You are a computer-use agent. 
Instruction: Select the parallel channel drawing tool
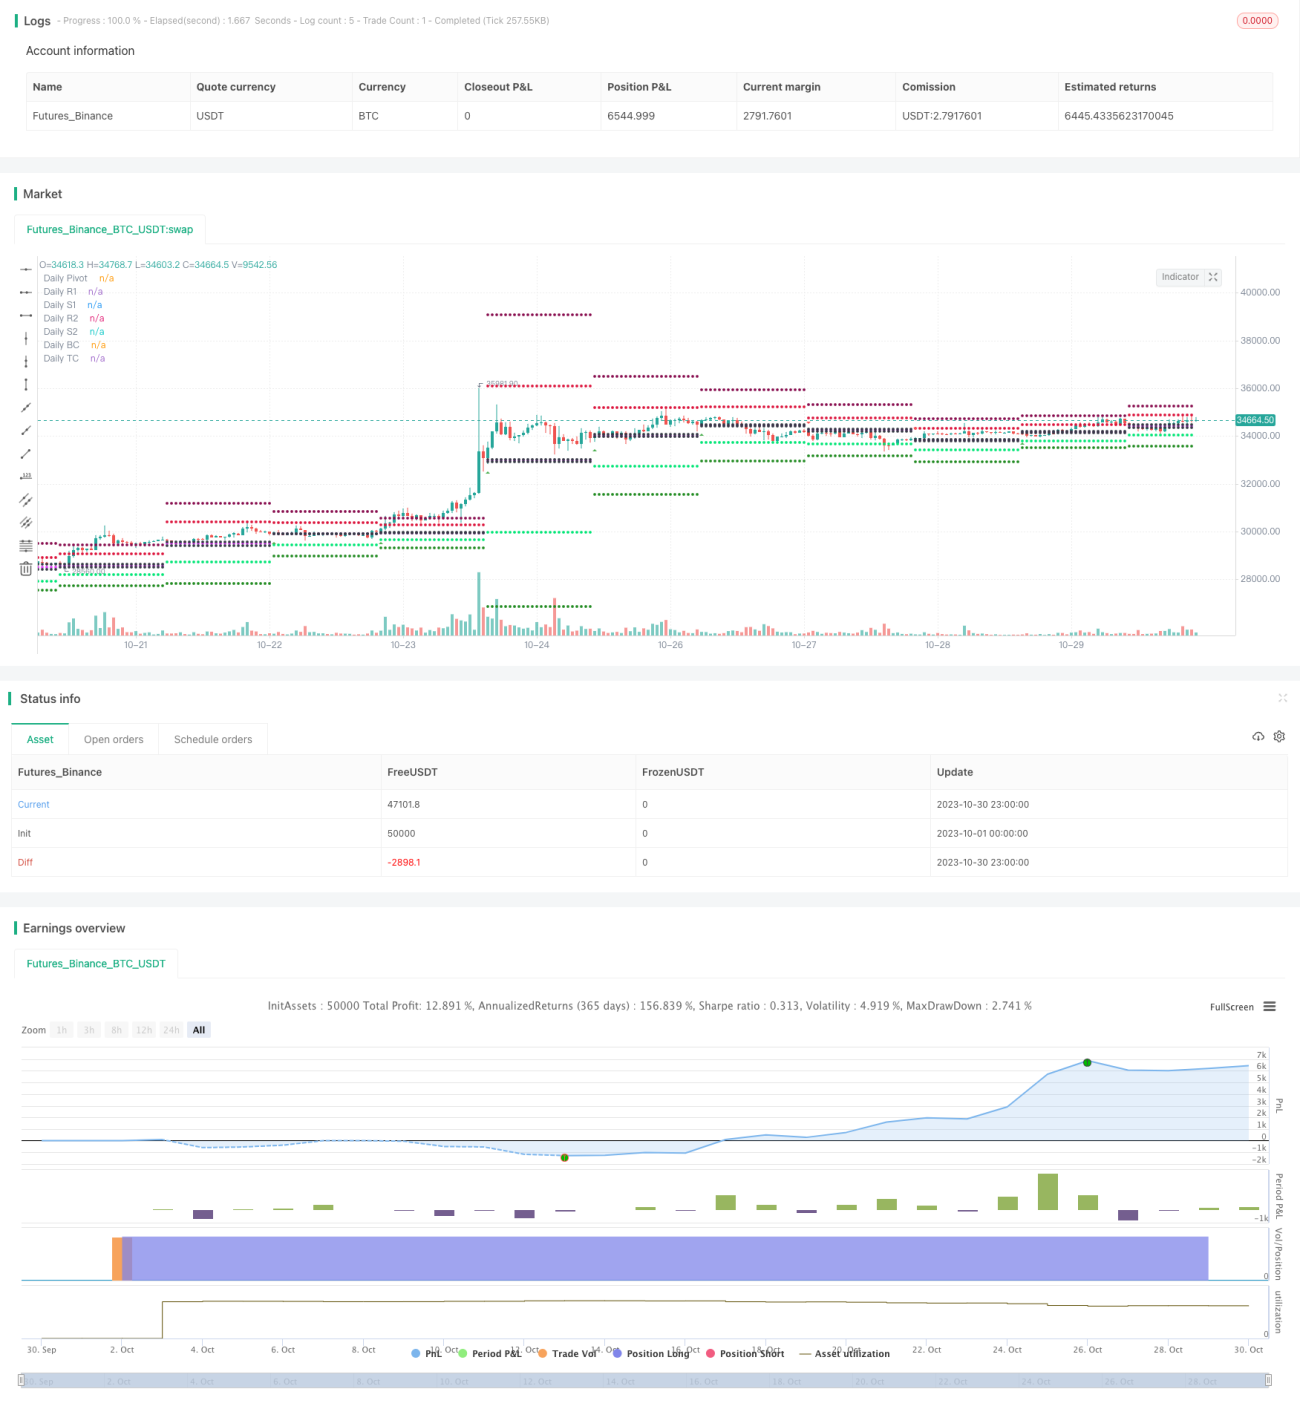(26, 499)
